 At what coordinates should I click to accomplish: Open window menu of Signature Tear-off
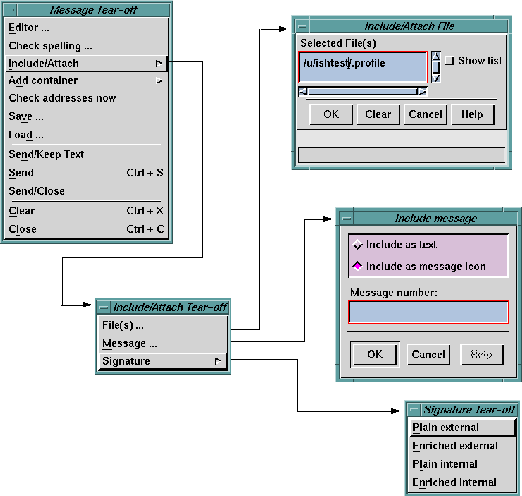pyautogui.click(x=414, y=409)
